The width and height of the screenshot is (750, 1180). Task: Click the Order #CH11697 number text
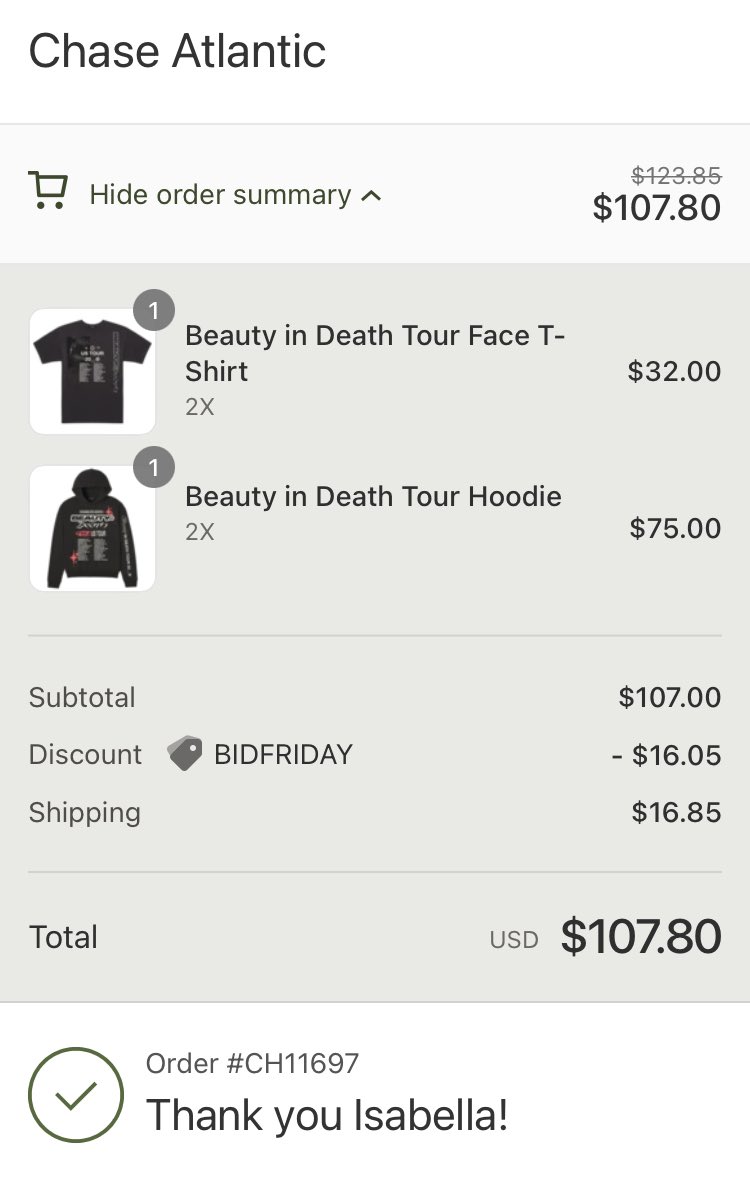[252, 1063]
